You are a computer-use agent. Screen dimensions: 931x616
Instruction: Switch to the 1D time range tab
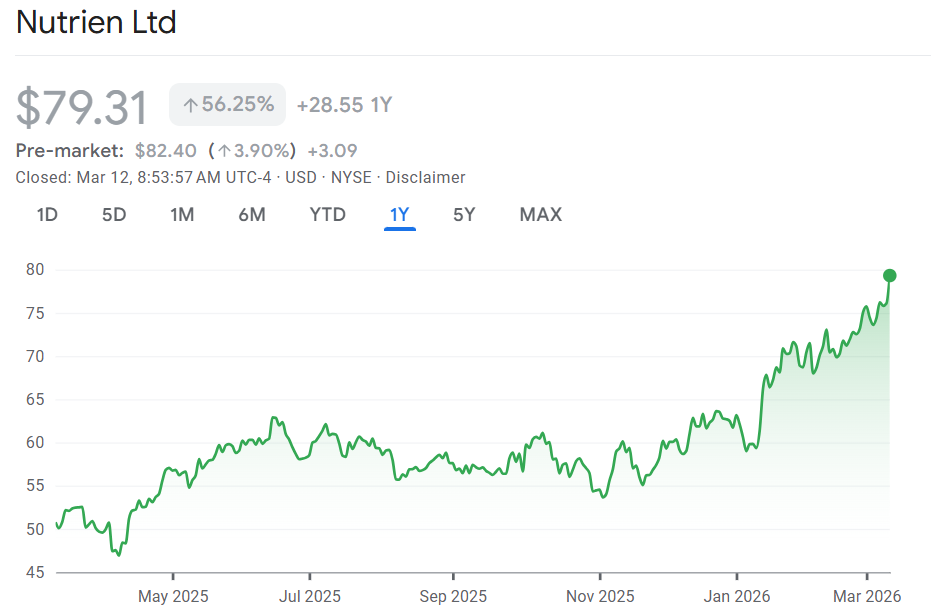[x=47, y=214]
